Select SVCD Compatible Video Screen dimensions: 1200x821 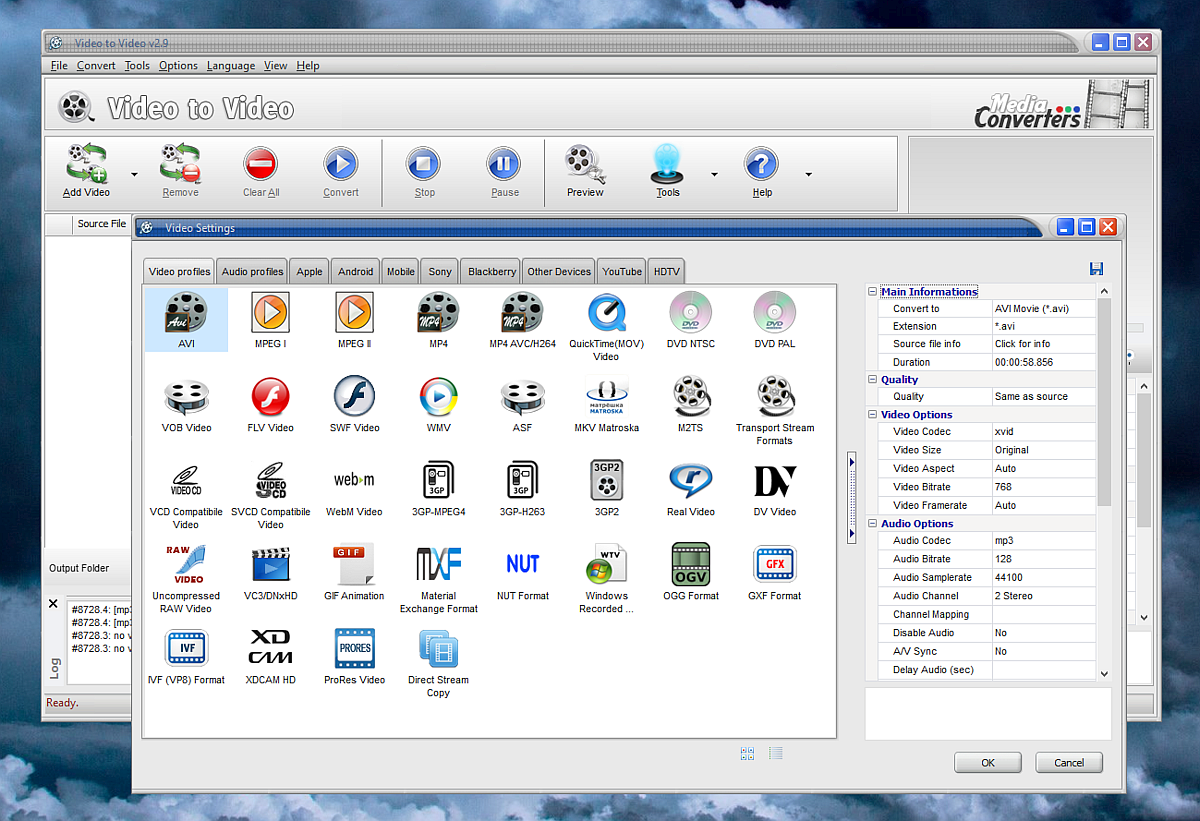point(270,495)
